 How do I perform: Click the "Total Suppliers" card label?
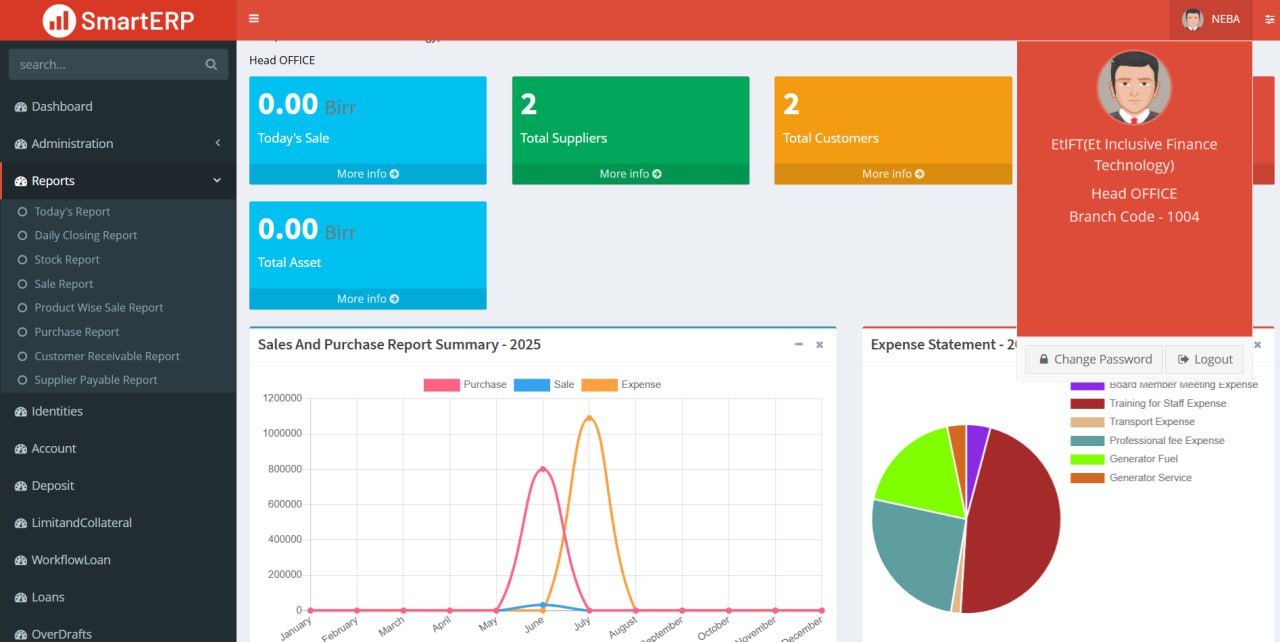coord(564,138)
